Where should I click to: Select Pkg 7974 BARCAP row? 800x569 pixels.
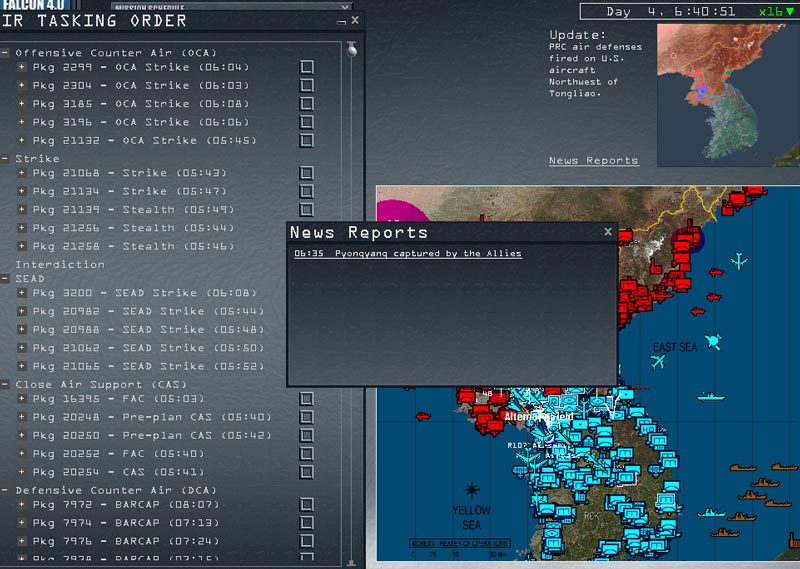(126, 523)
